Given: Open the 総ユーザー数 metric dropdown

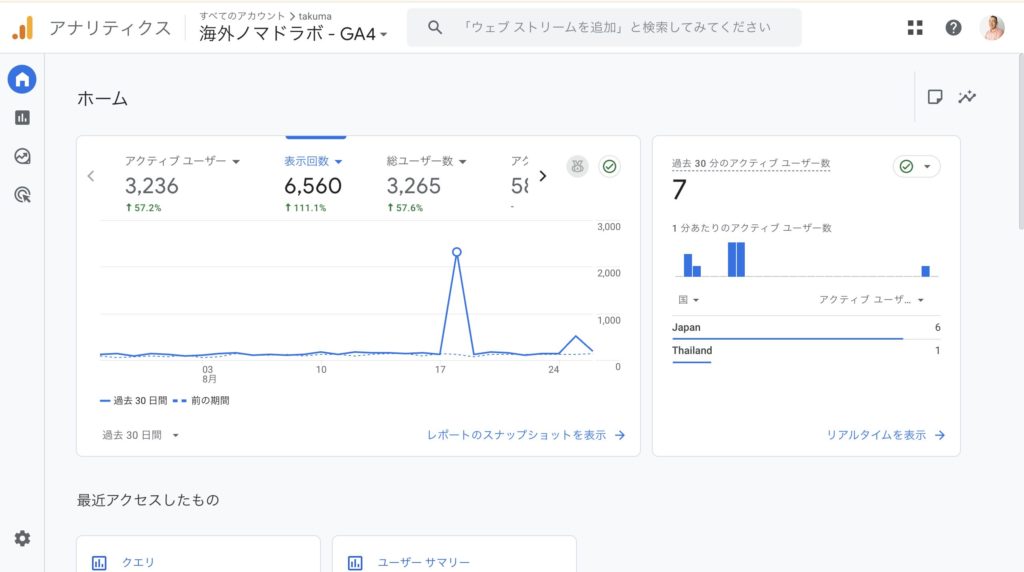Looking at the screenshot, I should click(426, 161).
